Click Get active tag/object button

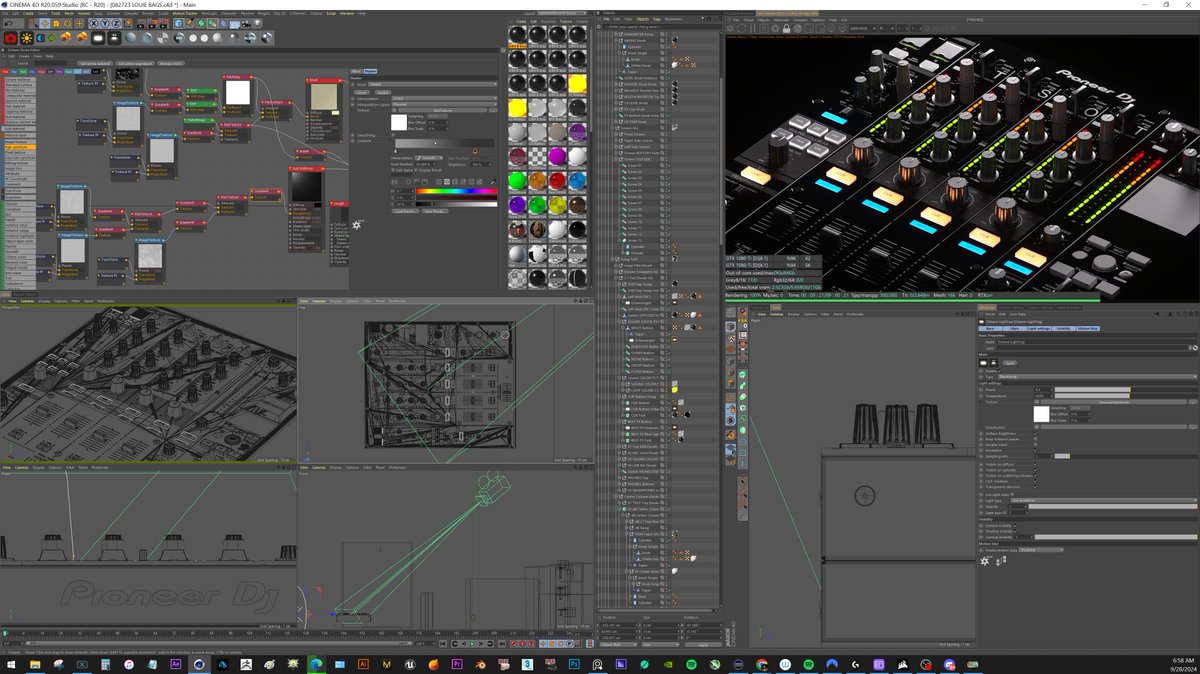136,64
